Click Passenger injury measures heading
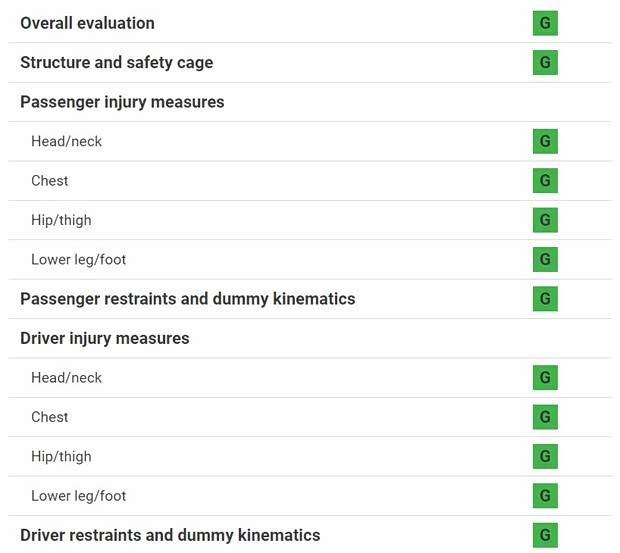The width and height of the screenshot is (620, 553). click(x=122, y=102)
